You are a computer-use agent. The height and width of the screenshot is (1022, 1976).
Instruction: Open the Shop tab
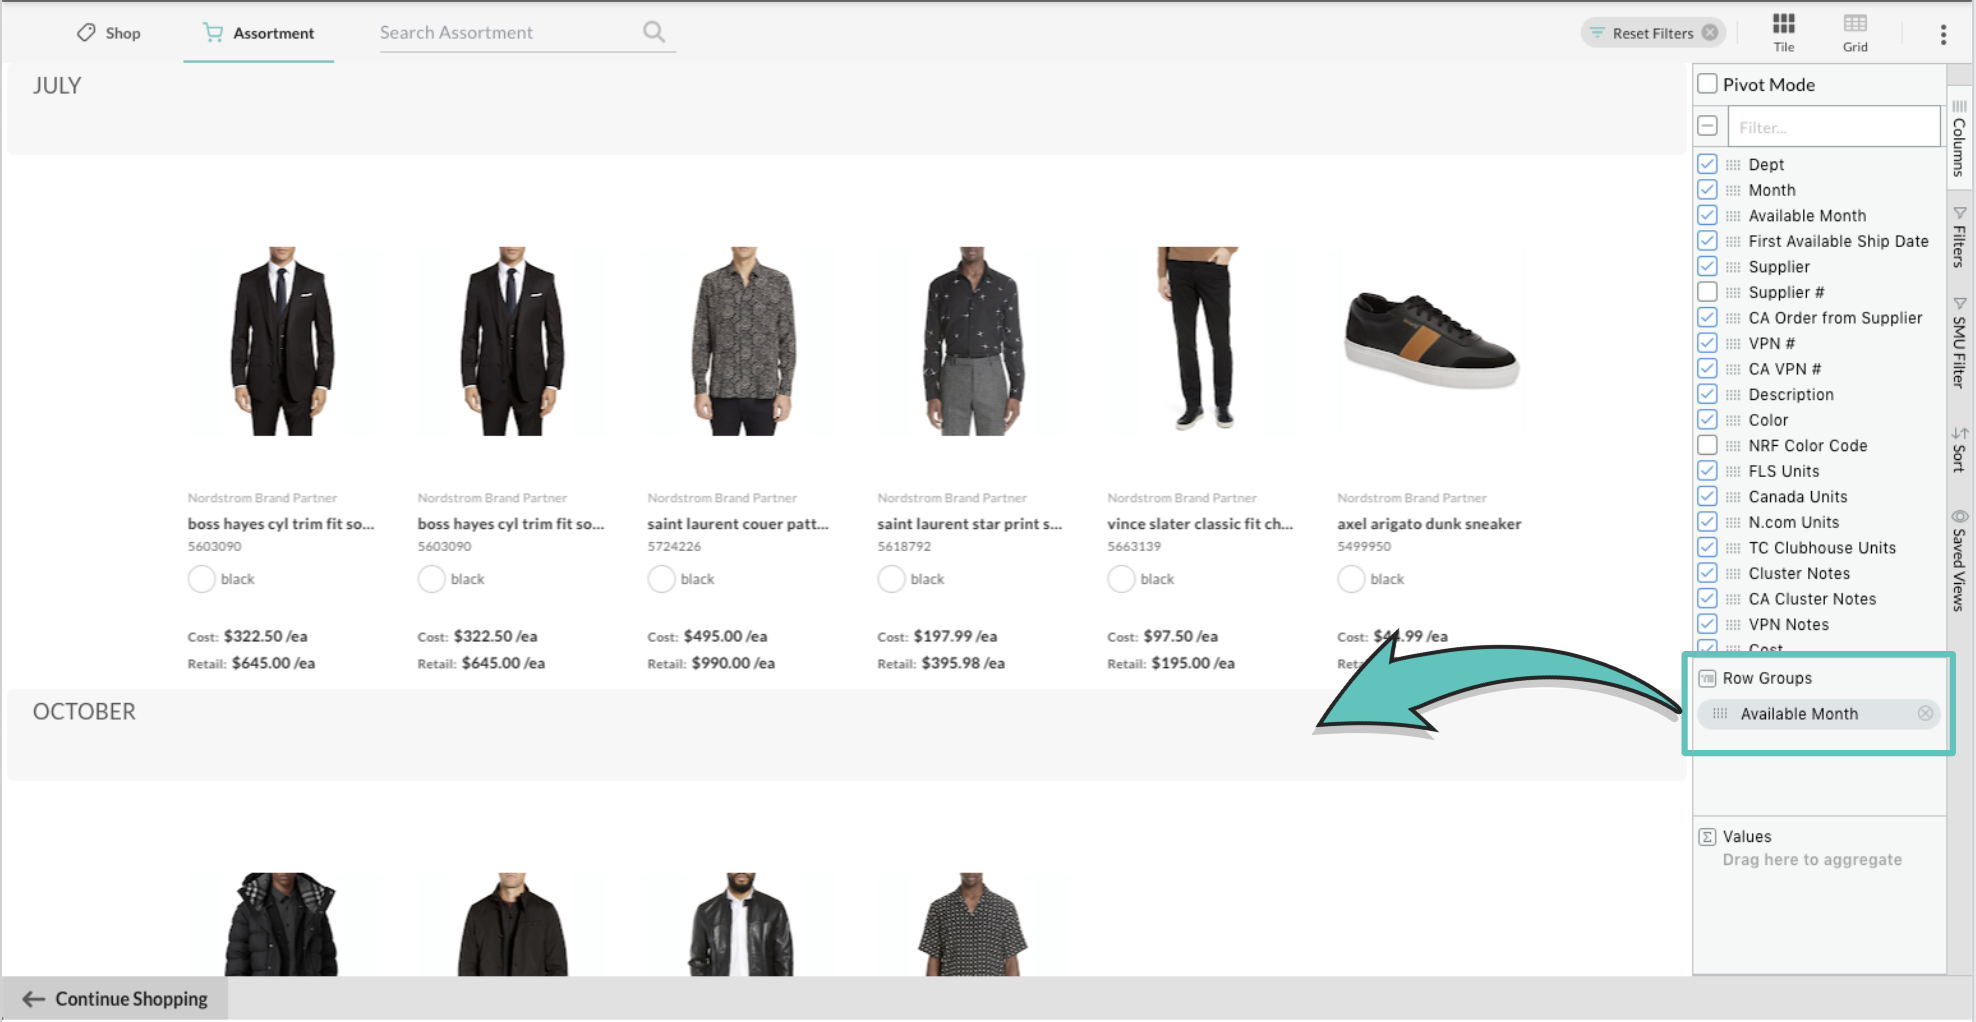(x=109, y=33)
